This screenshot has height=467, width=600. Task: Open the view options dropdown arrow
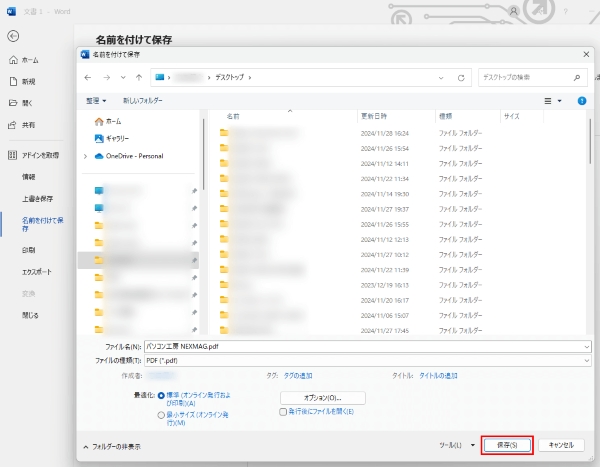click(559, 101)
